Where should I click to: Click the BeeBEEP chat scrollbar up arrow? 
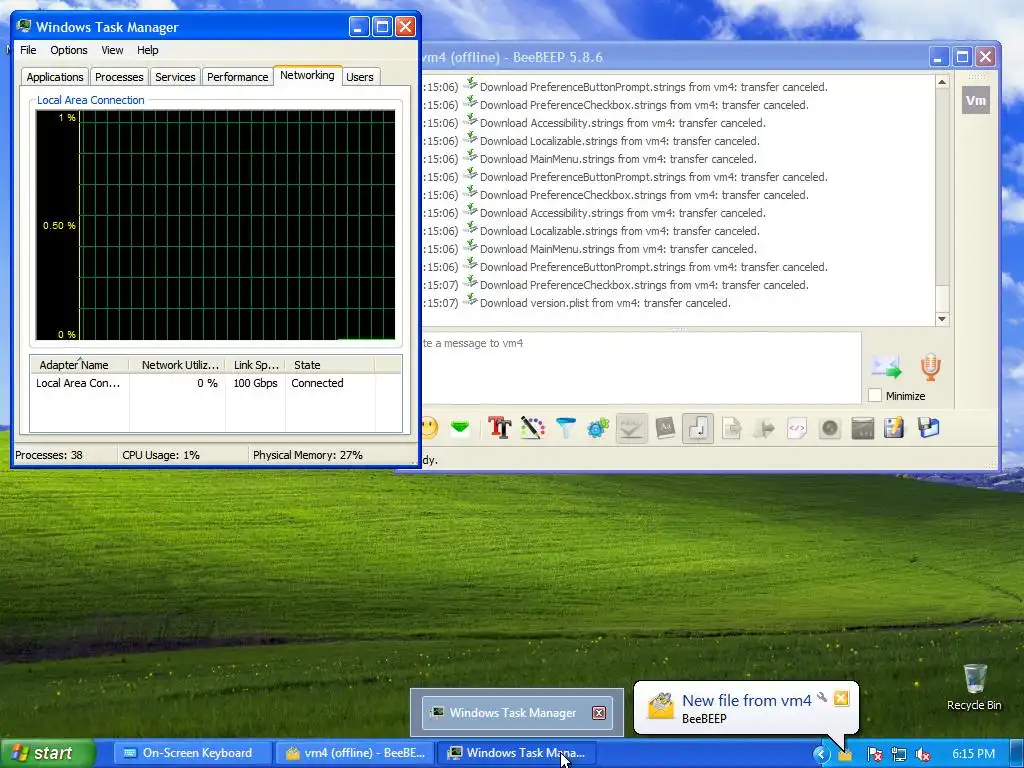click(942, 82)
